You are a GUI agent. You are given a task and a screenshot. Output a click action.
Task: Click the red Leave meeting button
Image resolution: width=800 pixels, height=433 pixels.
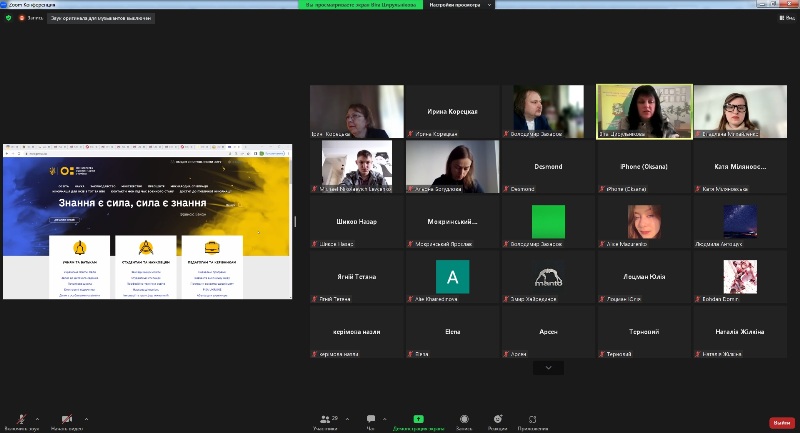point(781,422)
